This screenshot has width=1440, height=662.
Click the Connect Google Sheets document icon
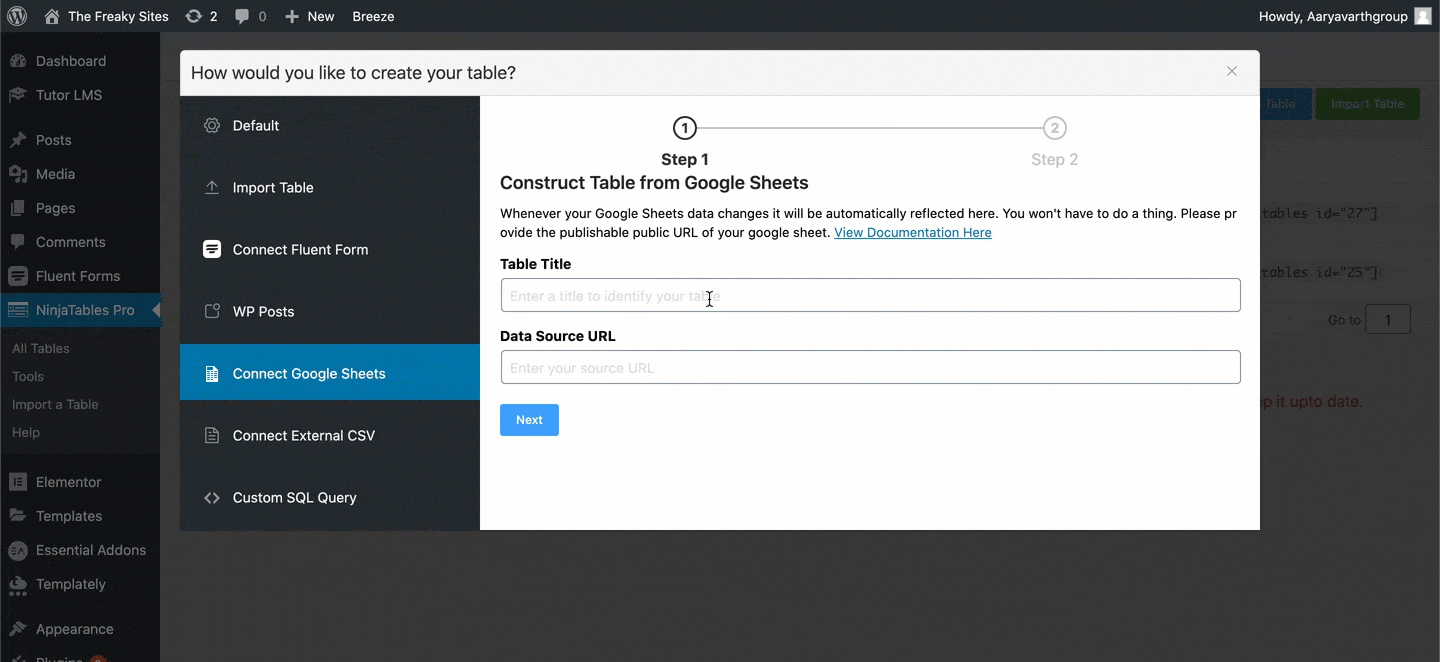coord(212,374)
